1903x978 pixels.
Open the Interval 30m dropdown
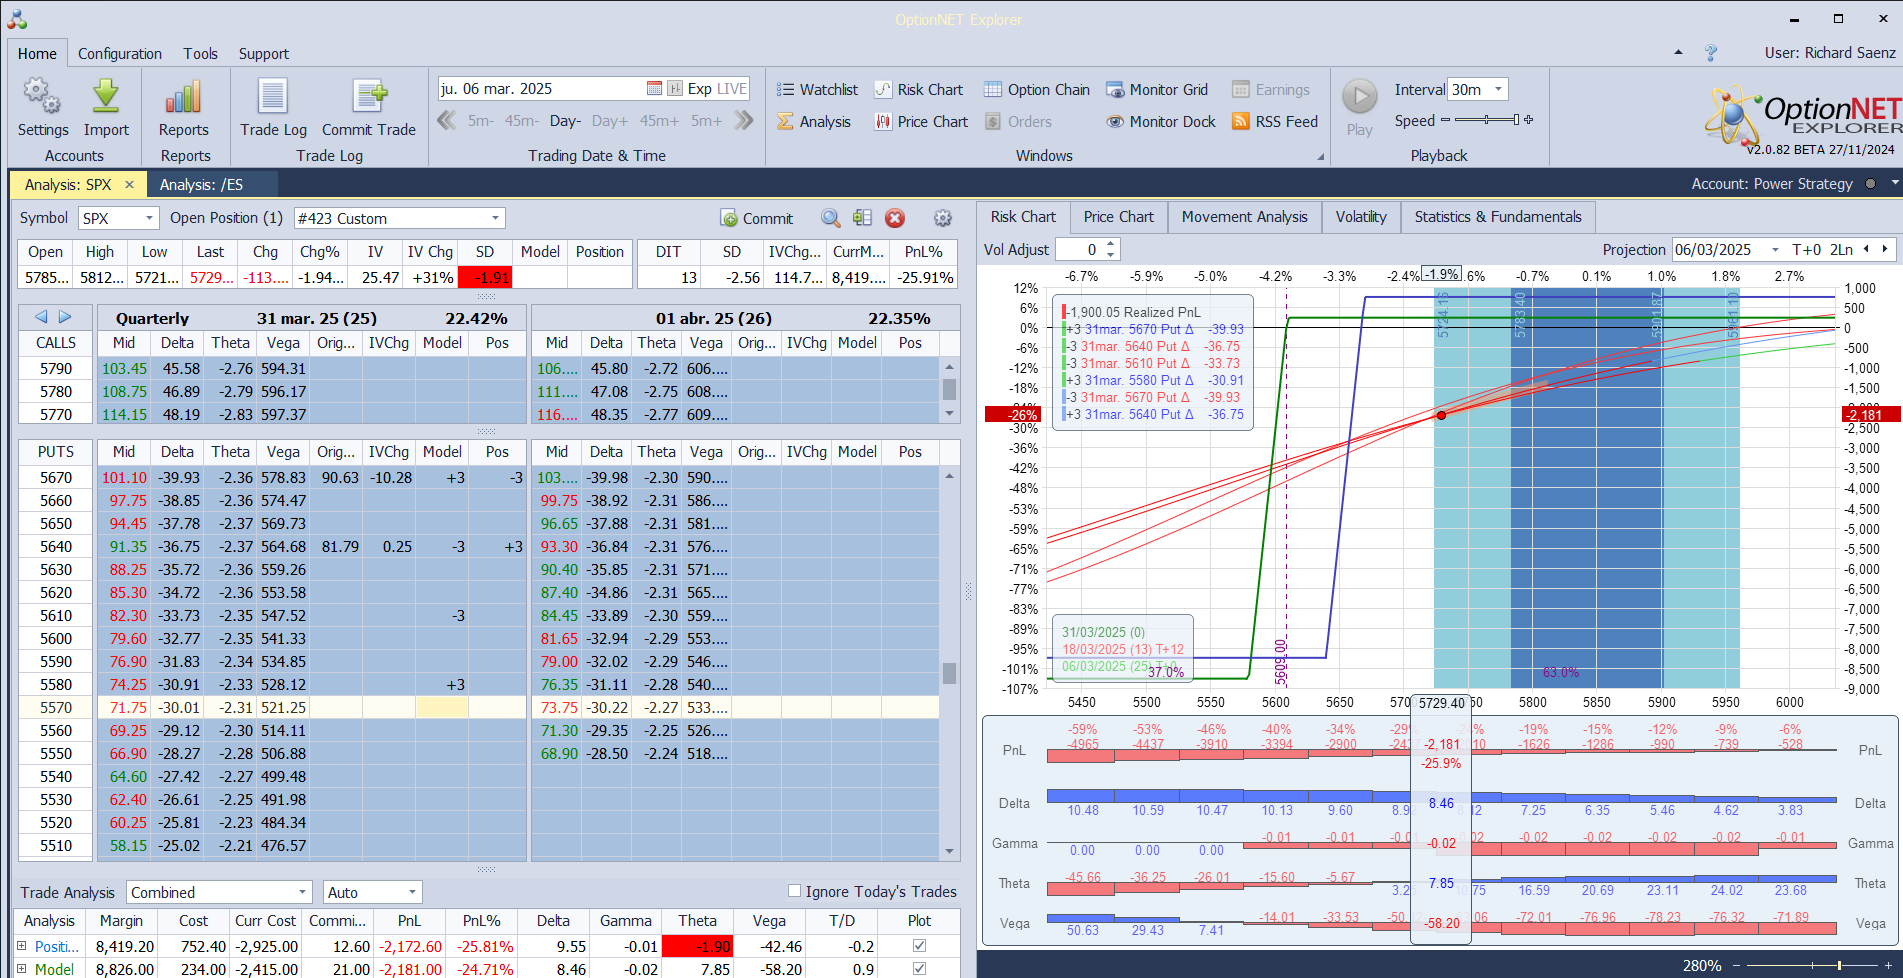[x=1498, y=90]
